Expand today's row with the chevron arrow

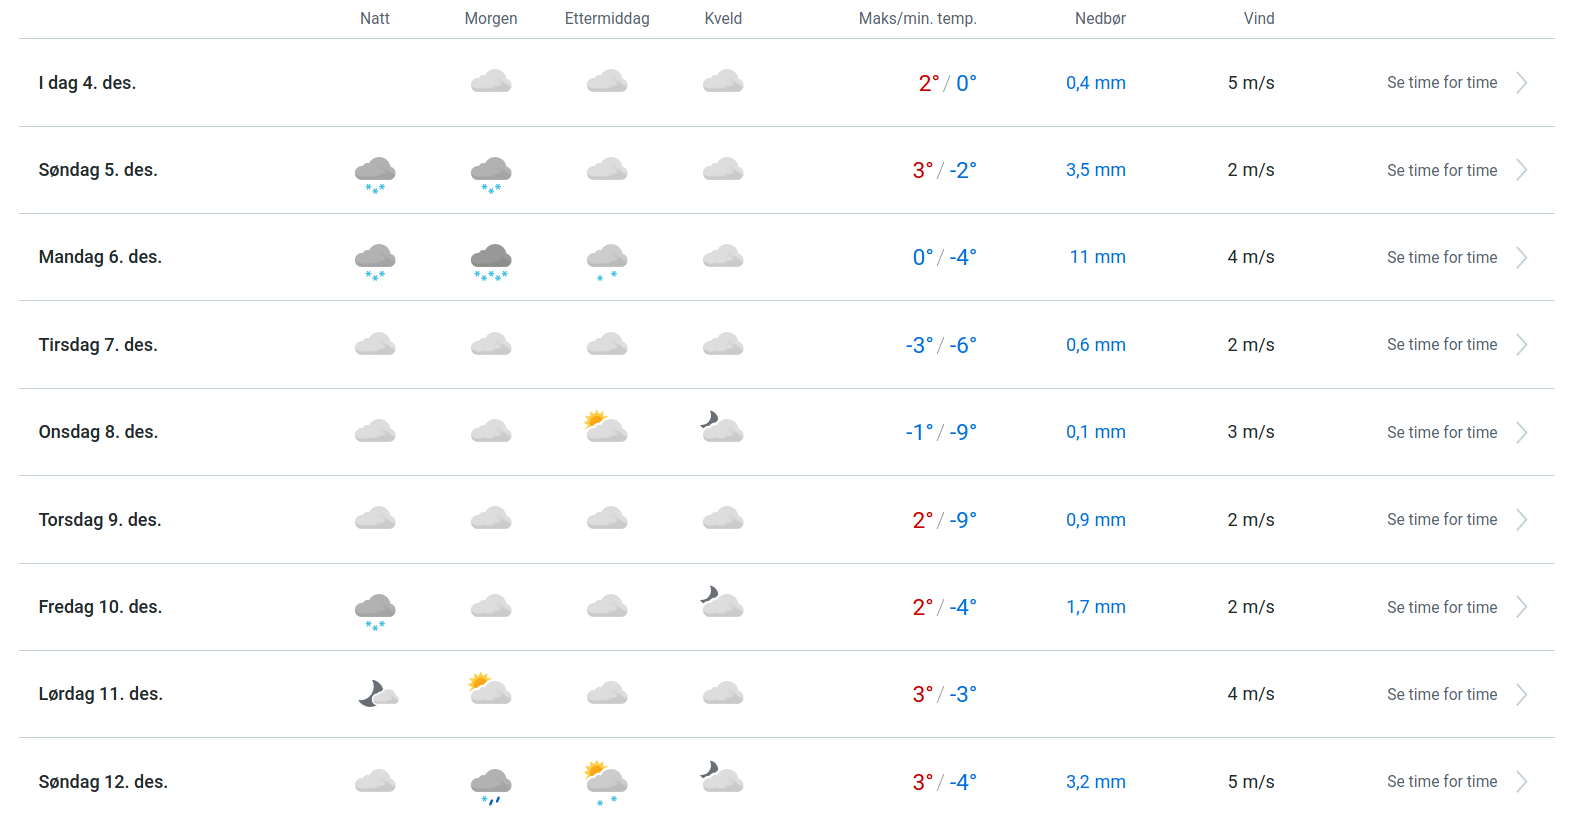coord(1521,83)
